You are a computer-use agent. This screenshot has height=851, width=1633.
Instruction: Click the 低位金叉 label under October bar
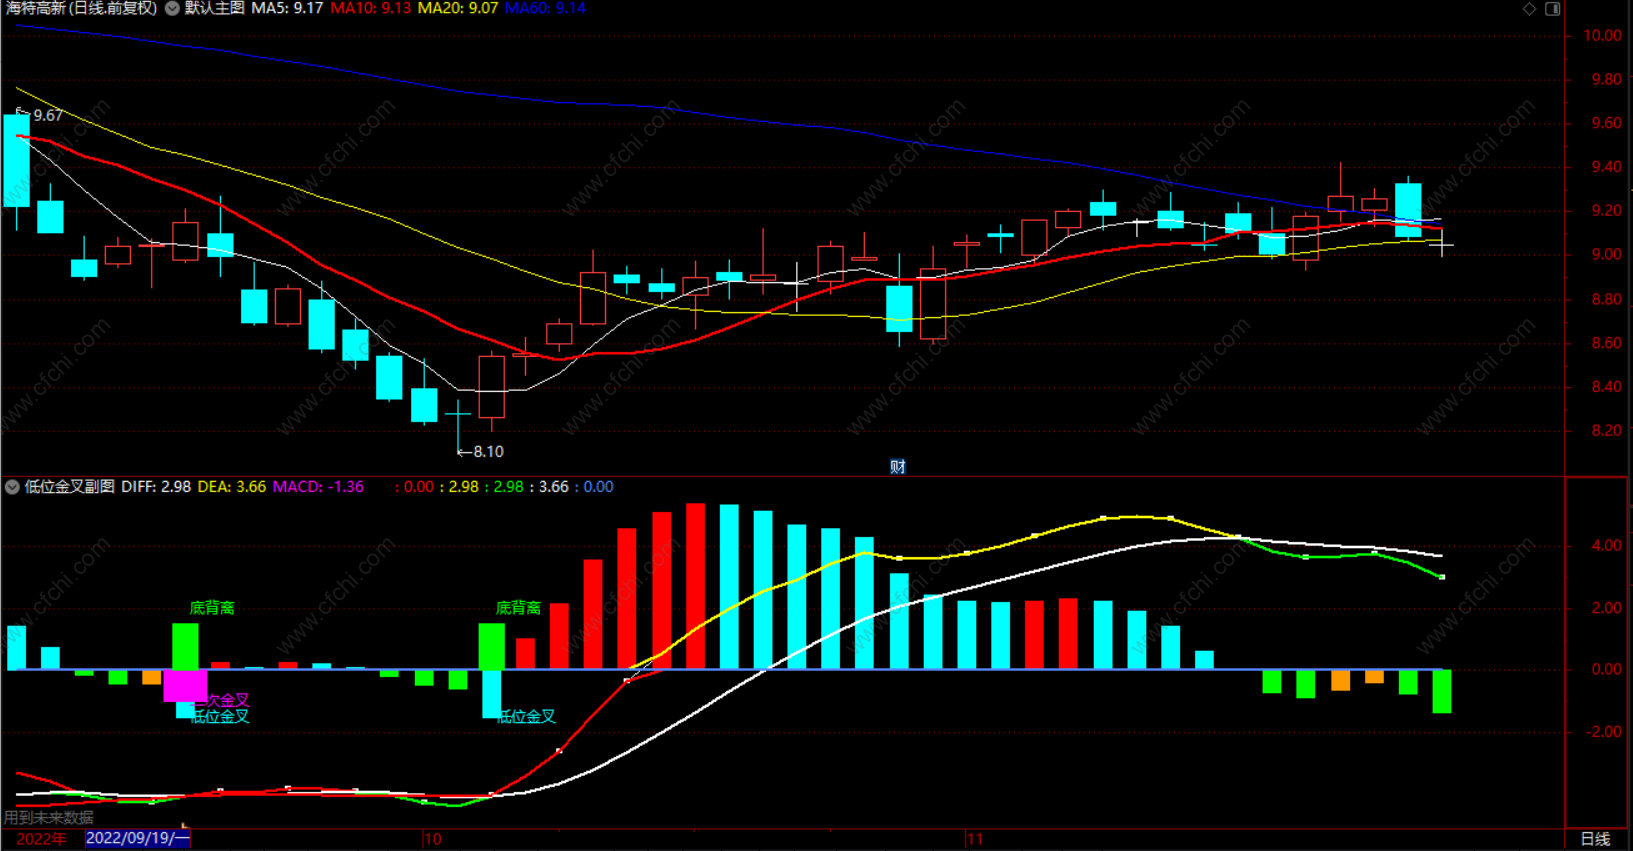coord(526,716)
